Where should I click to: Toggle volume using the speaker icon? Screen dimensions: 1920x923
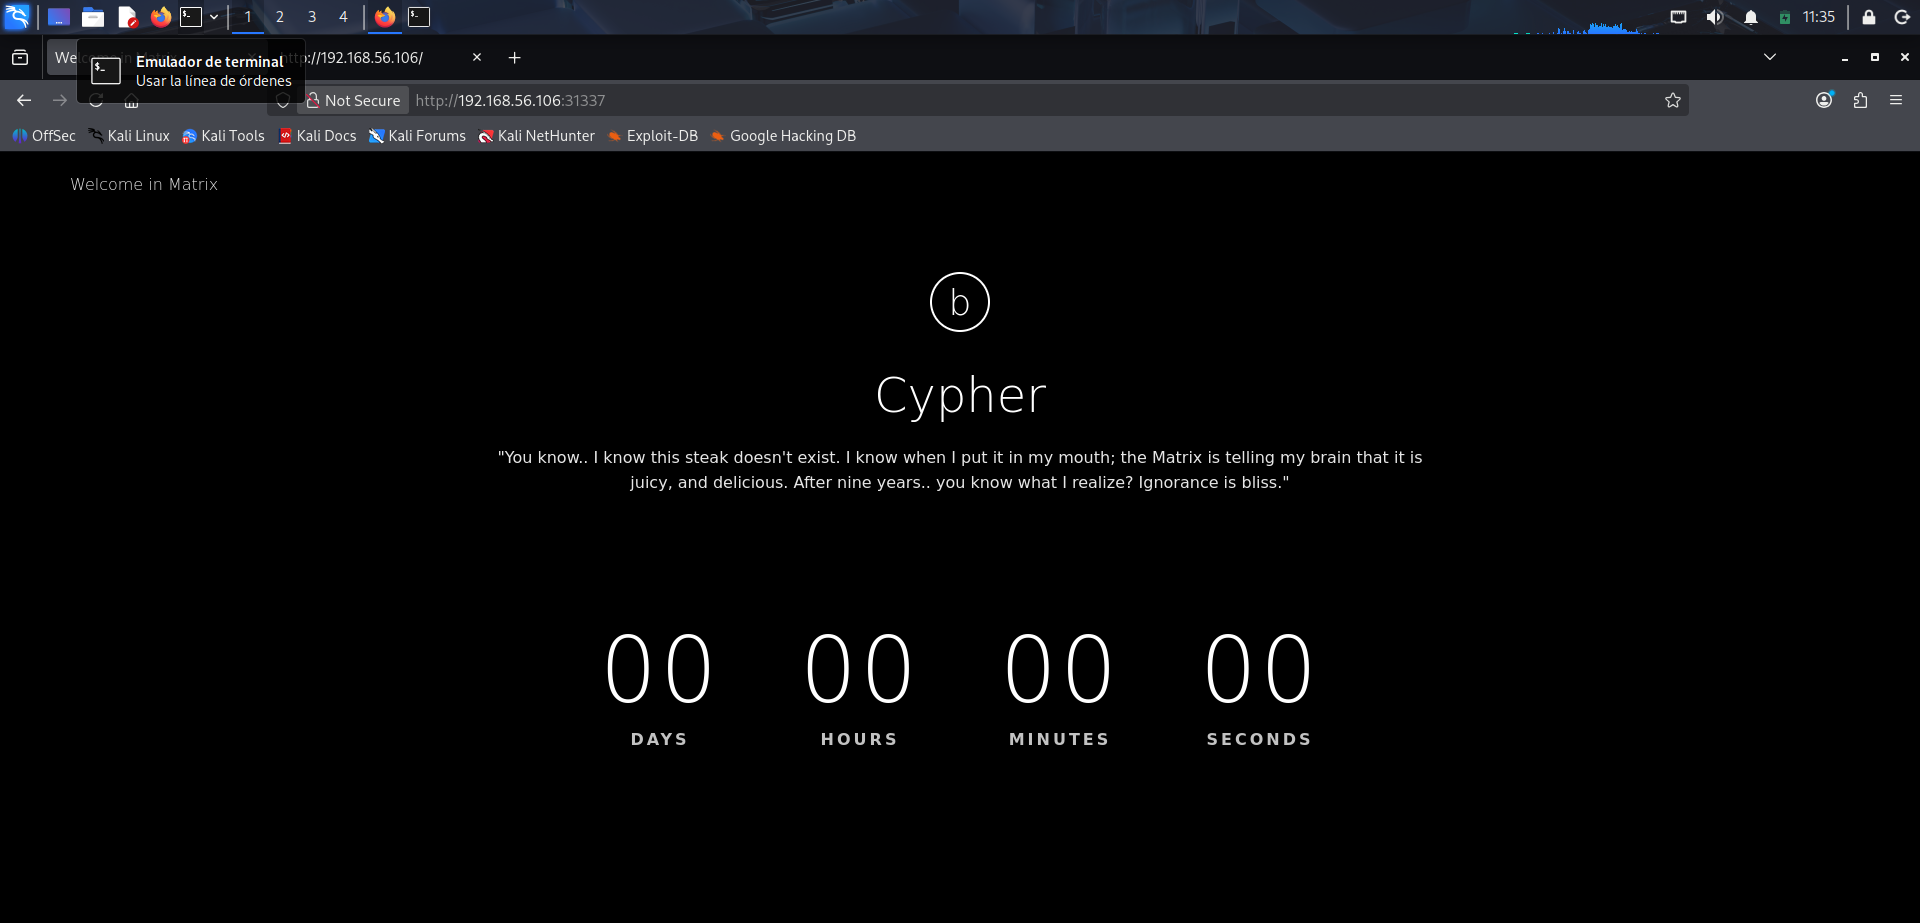pos(1714,17)
